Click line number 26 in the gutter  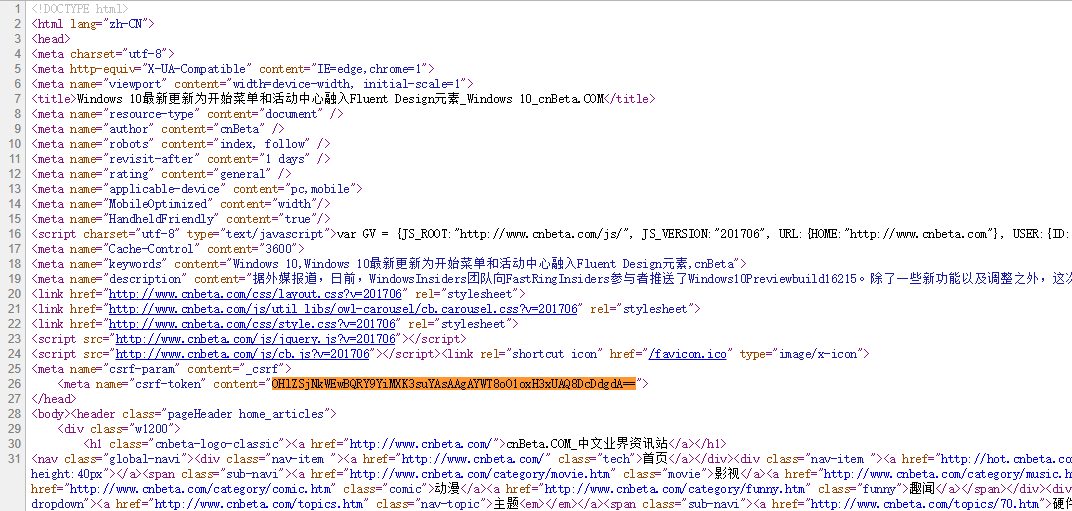[15, 384]
